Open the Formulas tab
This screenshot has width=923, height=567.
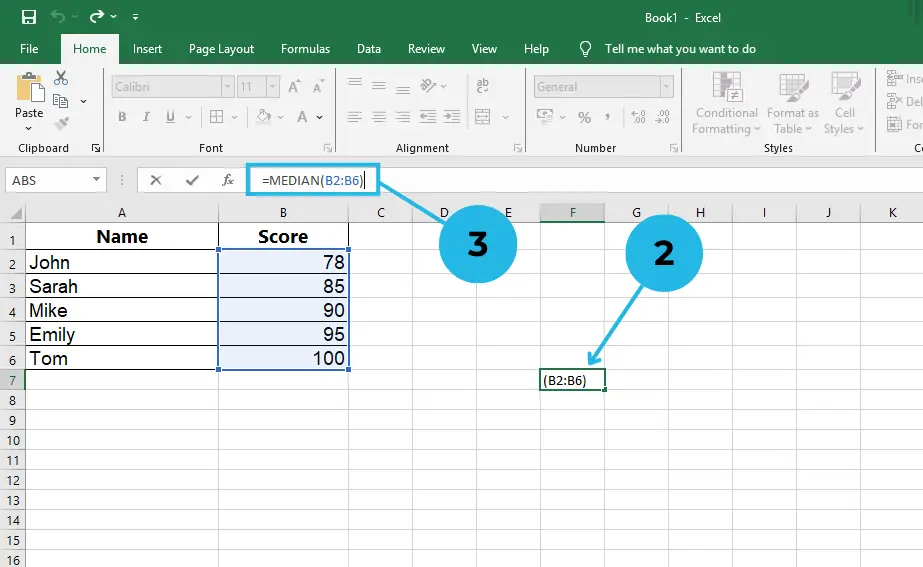306,49
